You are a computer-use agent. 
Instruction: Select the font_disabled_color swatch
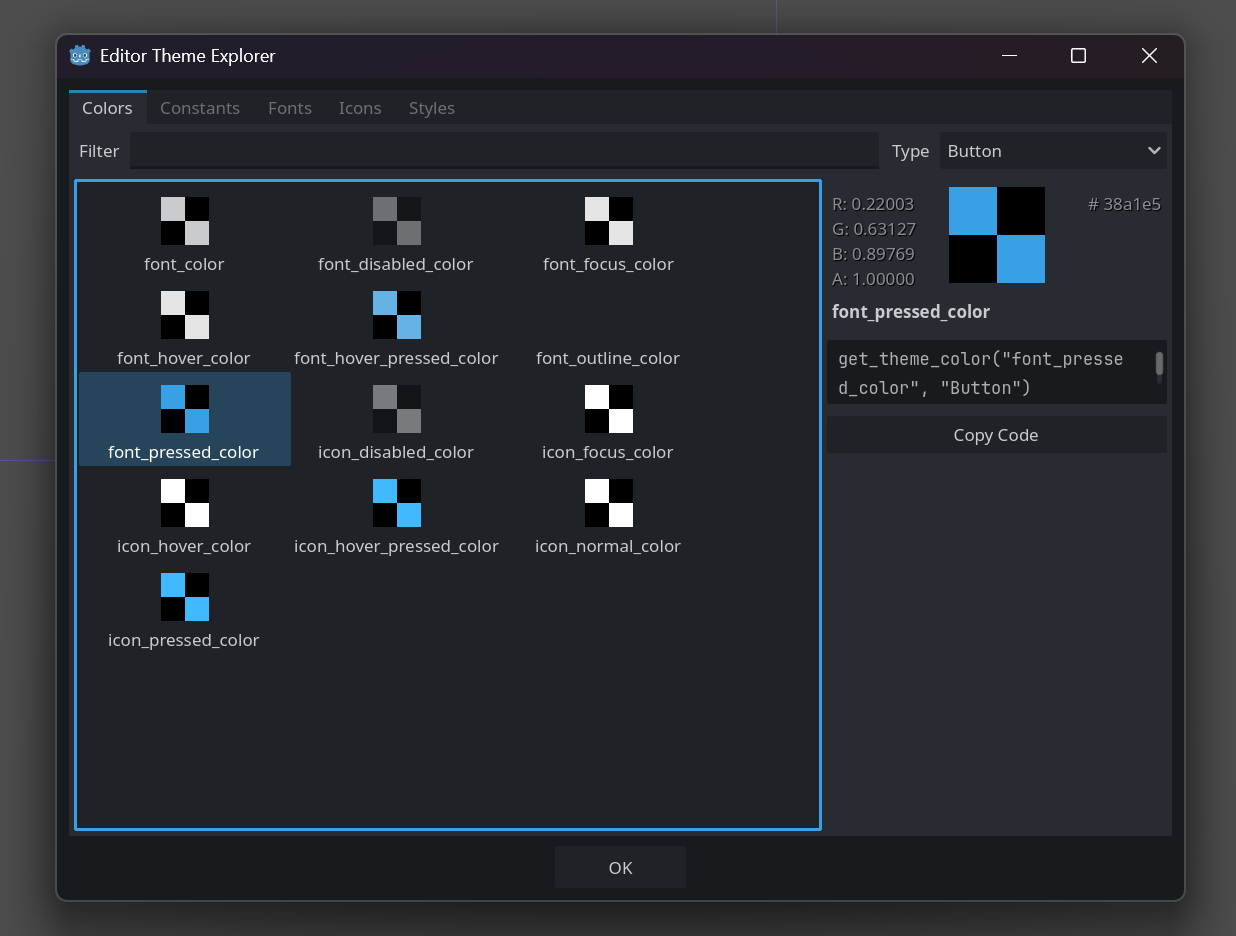click(397, 221)
